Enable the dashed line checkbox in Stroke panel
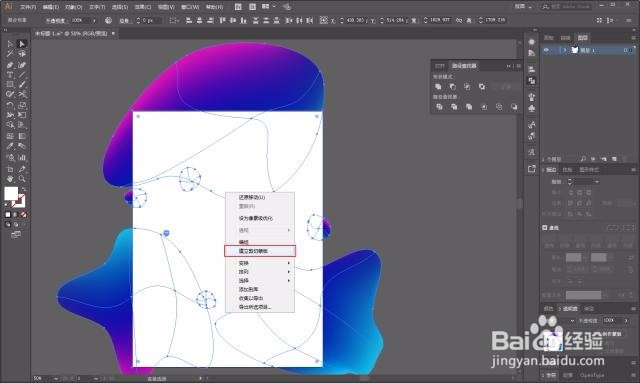640x383 pixels. [545, 227]
